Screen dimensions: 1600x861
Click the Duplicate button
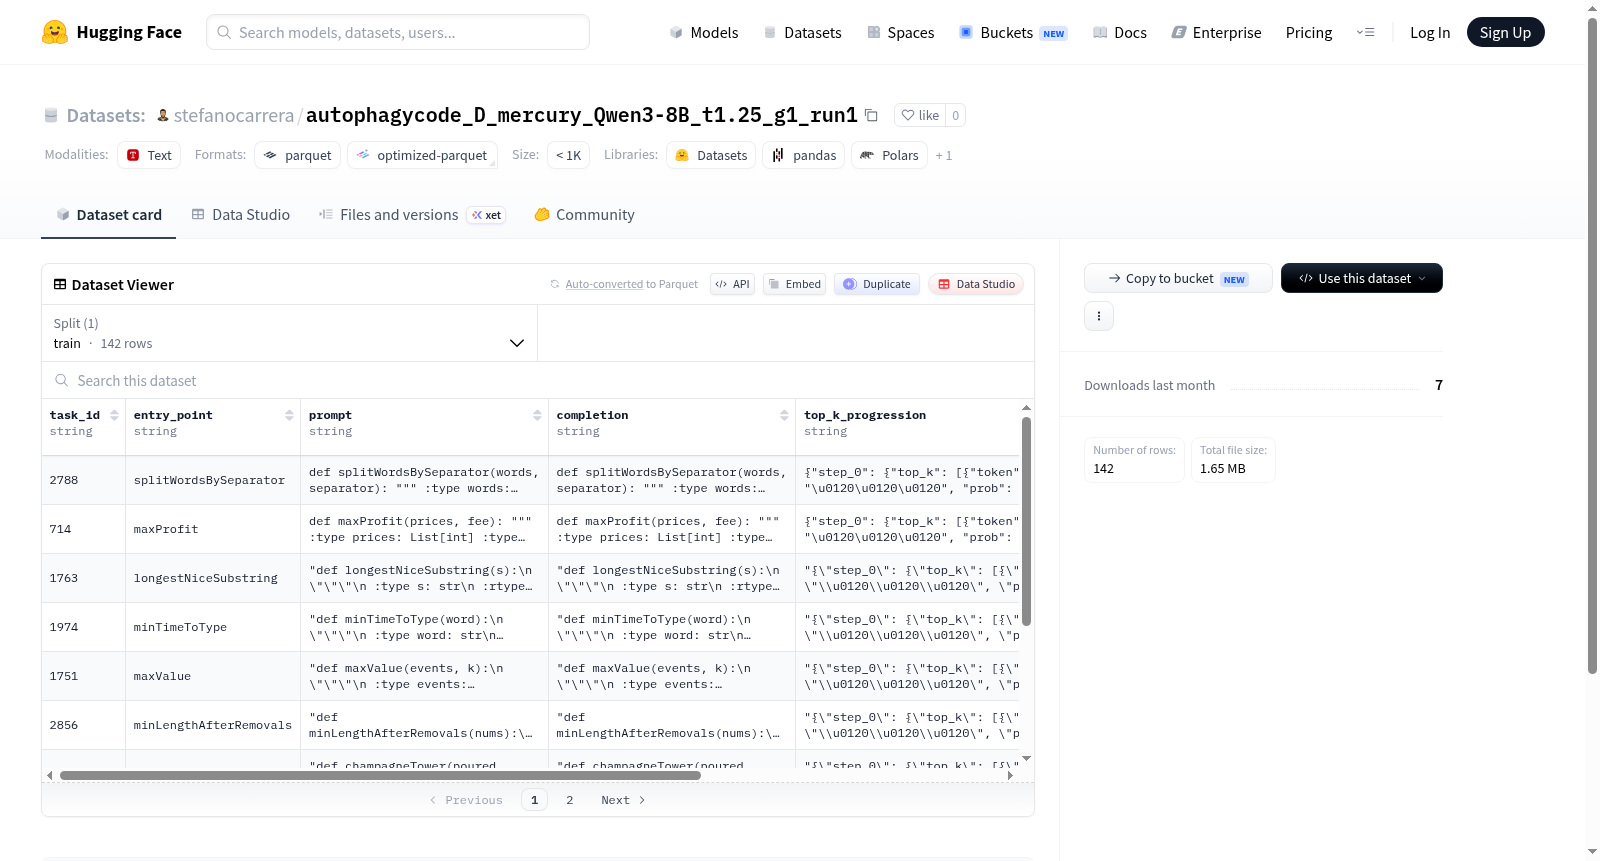point(877,284)
